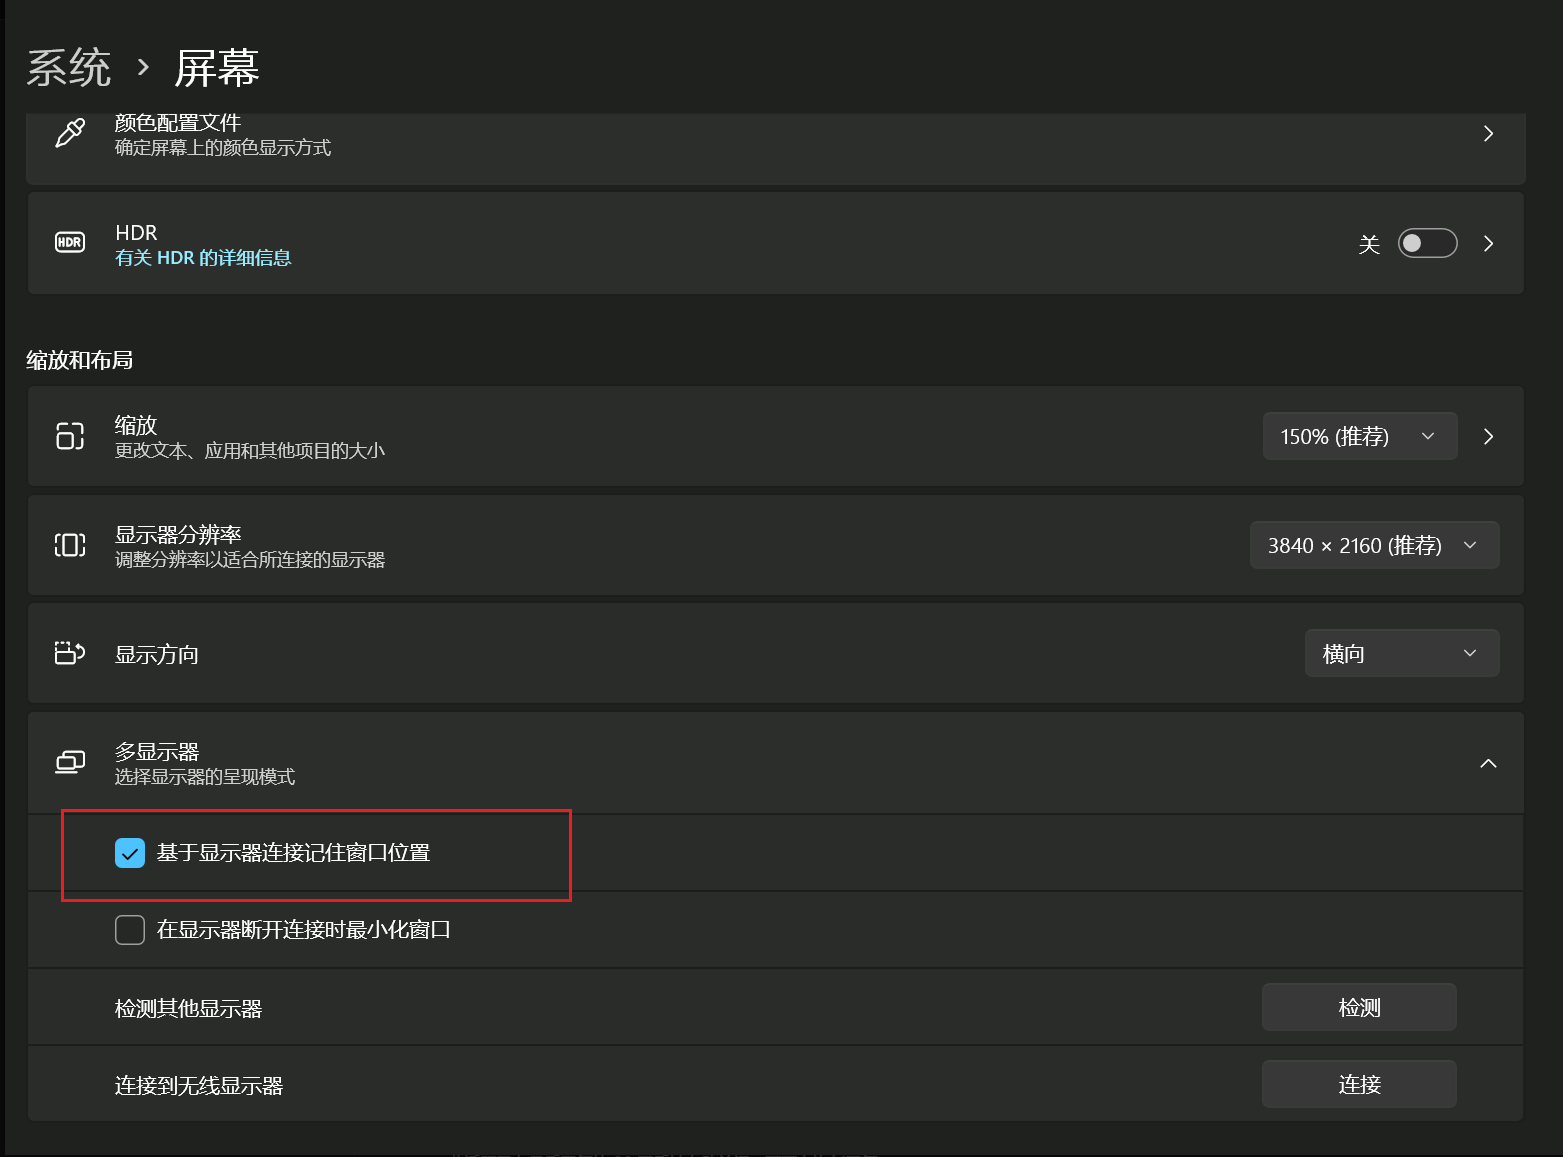Click the scale (缩放) icon
1563x1157 pixels.
(70, 436)
